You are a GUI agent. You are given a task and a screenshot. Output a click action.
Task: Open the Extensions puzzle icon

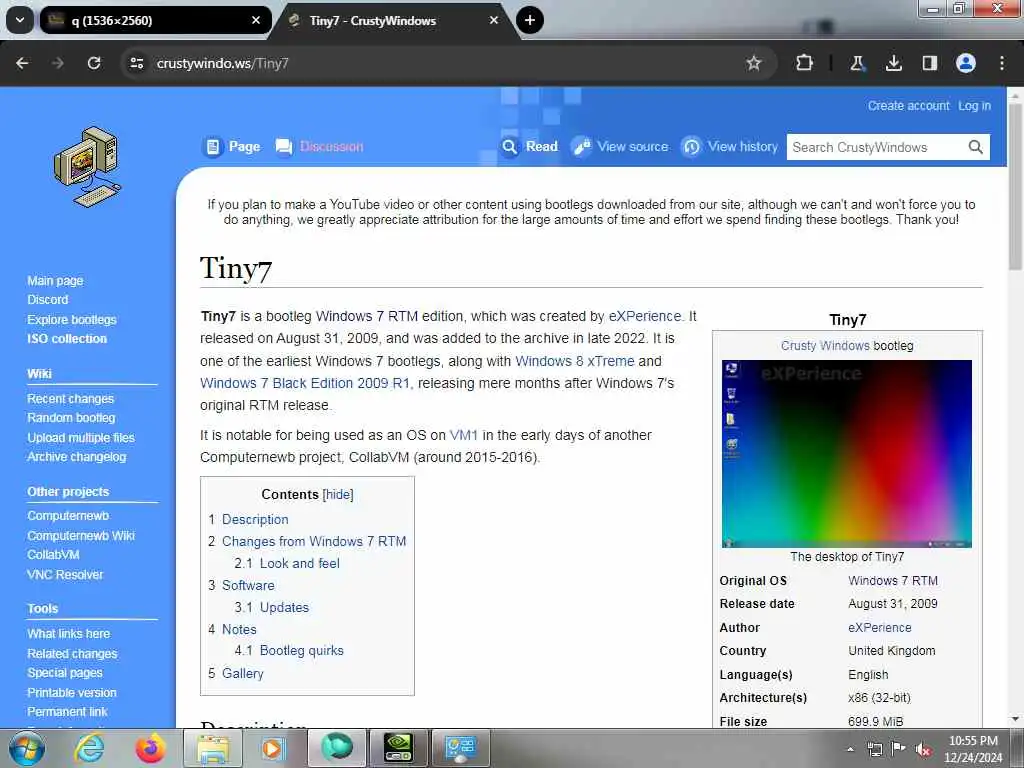tap(805, 63)
